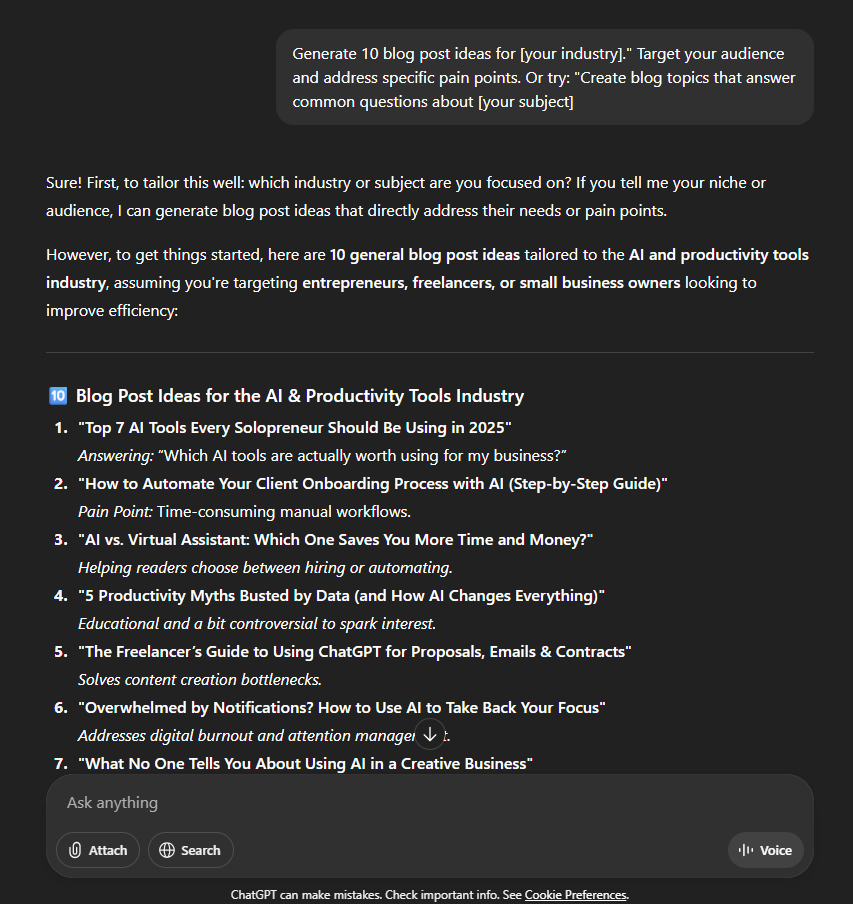Click the "Blog Post Ideas" section heading text

(300, 396)
